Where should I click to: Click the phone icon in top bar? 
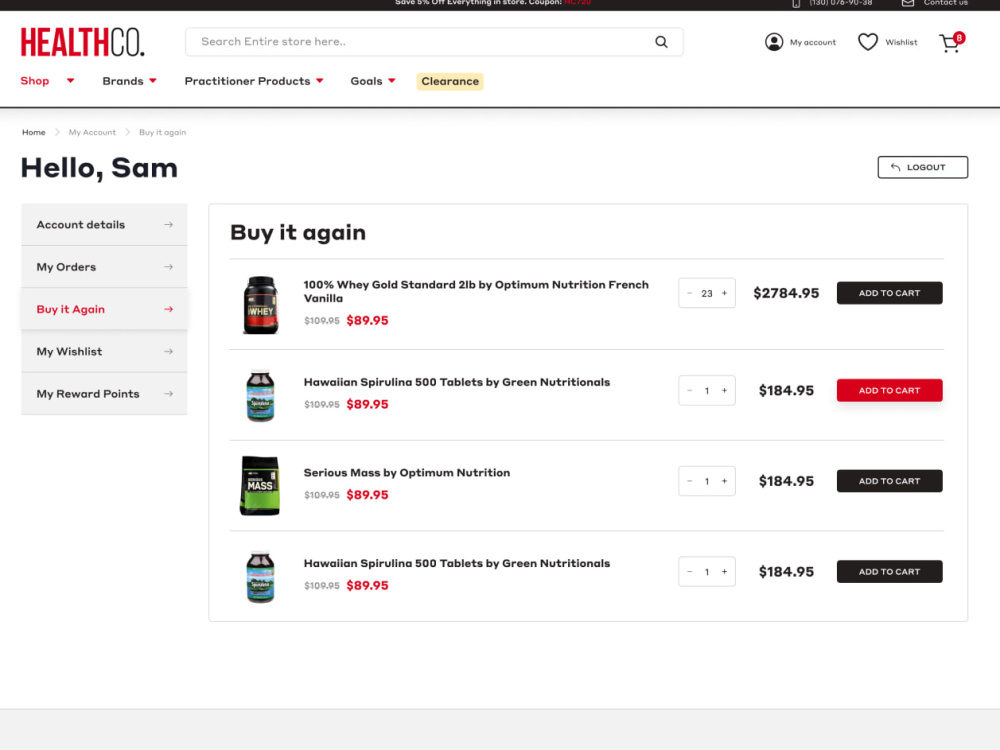[796, 3]
